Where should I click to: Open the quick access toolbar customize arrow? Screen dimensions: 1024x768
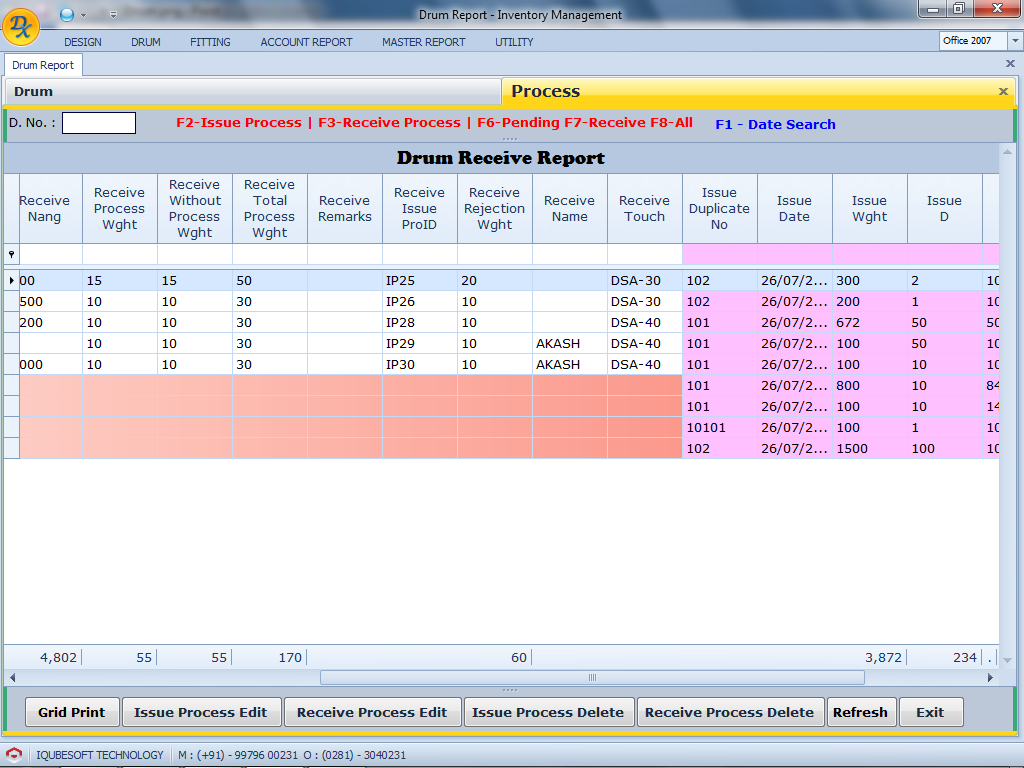pos(113,15)
